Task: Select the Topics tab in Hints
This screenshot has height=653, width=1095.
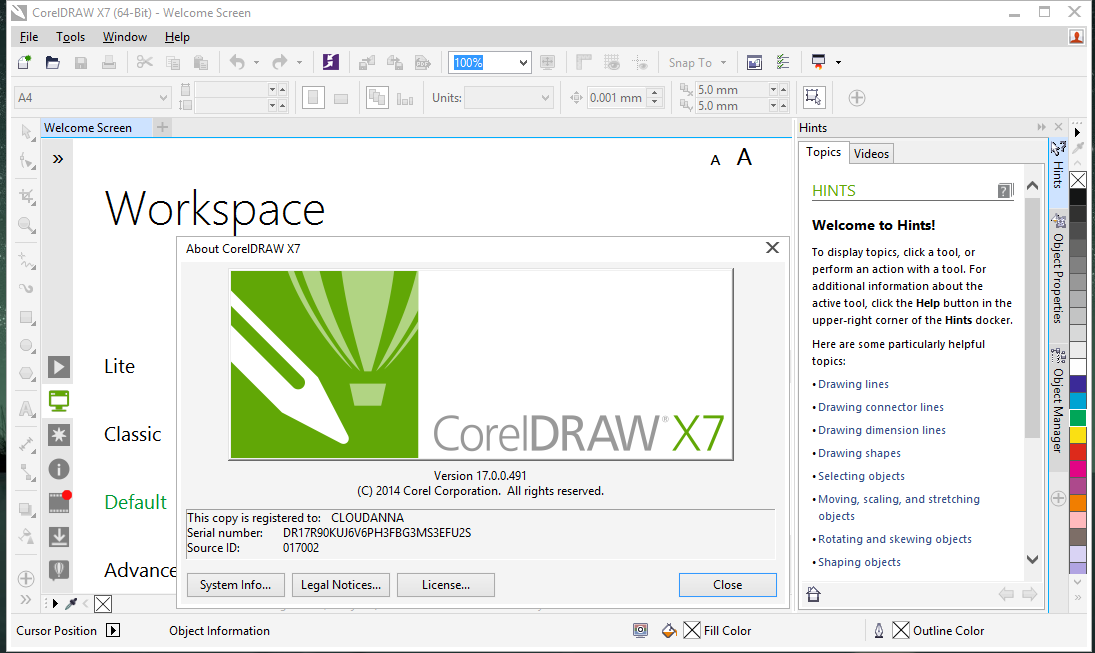Action: coord(823,152)
